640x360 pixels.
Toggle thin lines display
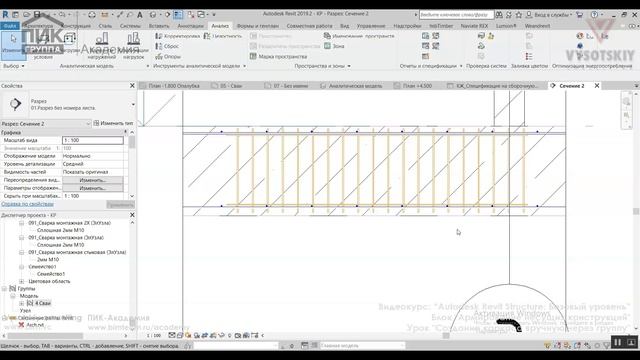(178, 15)
